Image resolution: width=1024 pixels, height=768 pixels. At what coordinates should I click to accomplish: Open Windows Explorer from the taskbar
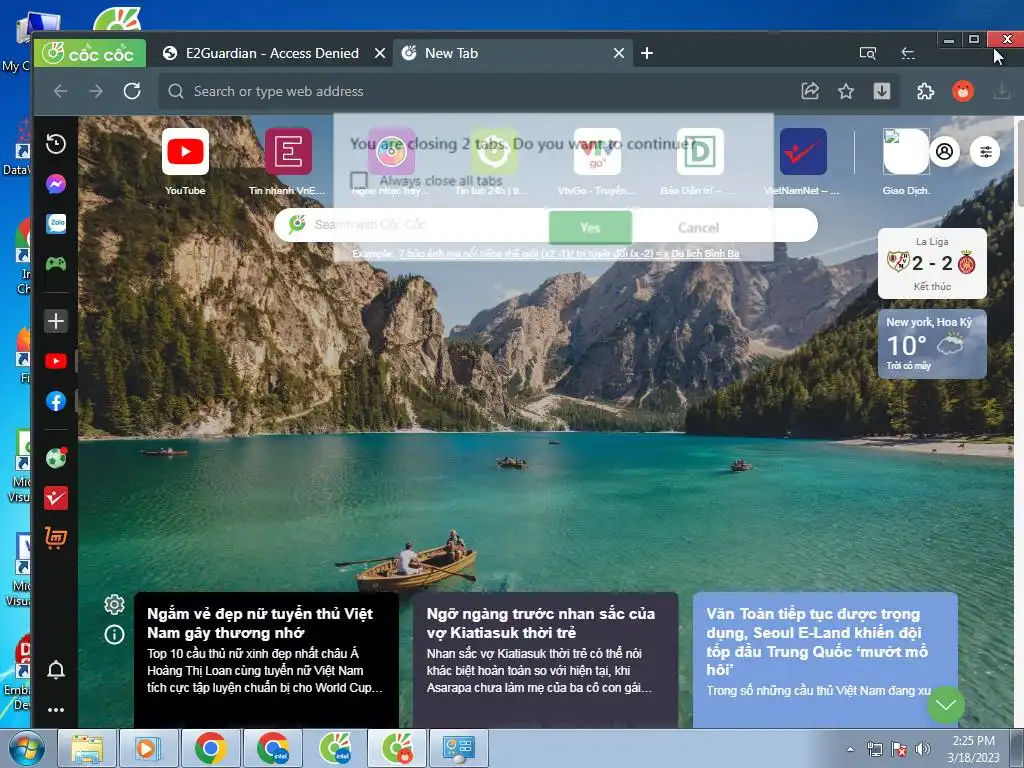point(88,748)
